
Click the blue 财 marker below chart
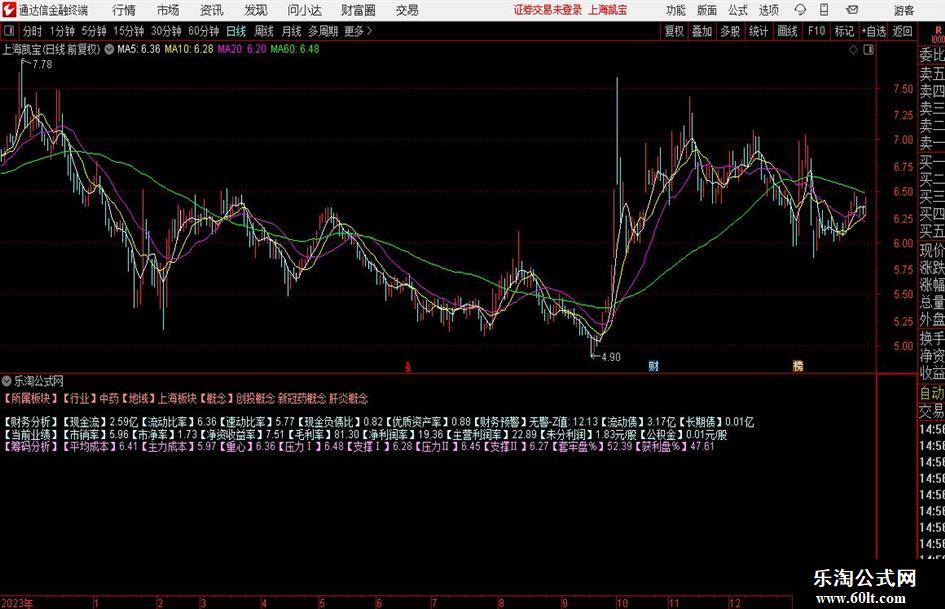tap(654, 365)
